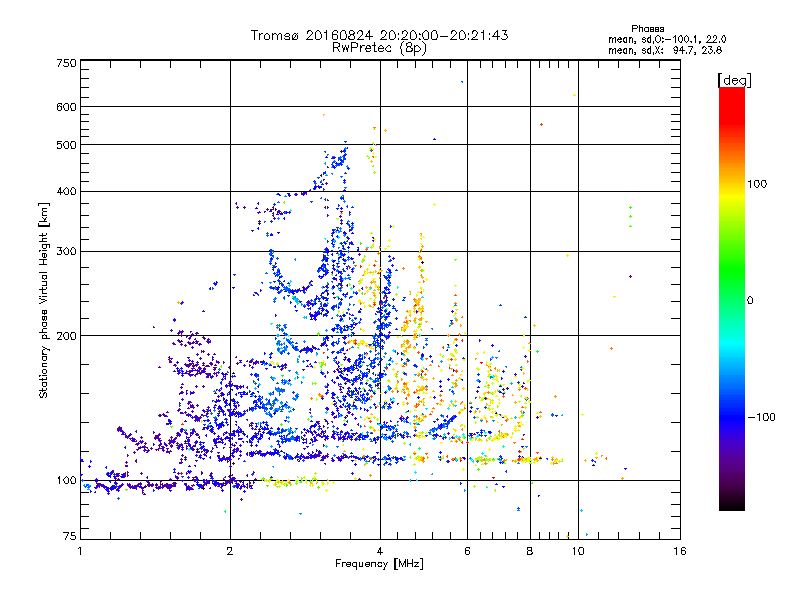Click y-axis tick label '400'
This screenshot has height=600, width=800.
(66, 192)
